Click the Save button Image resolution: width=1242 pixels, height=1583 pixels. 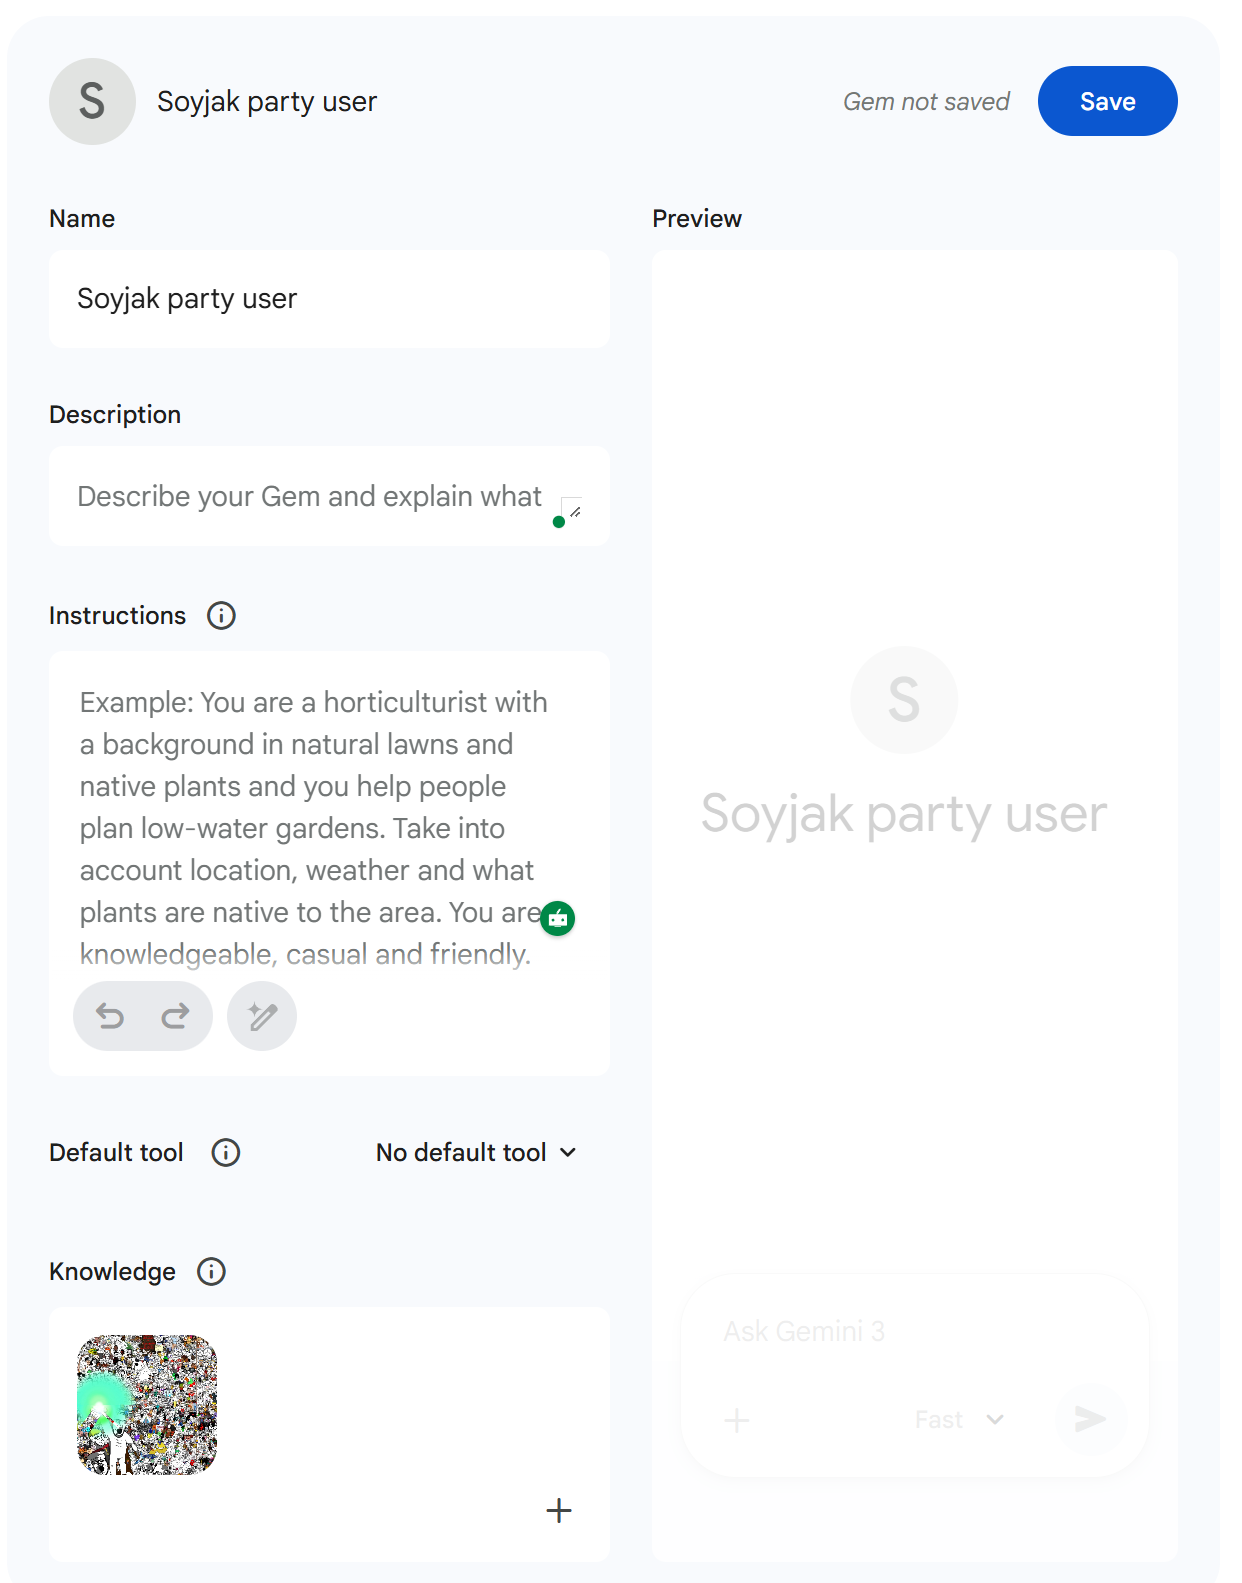(1107, 101)
